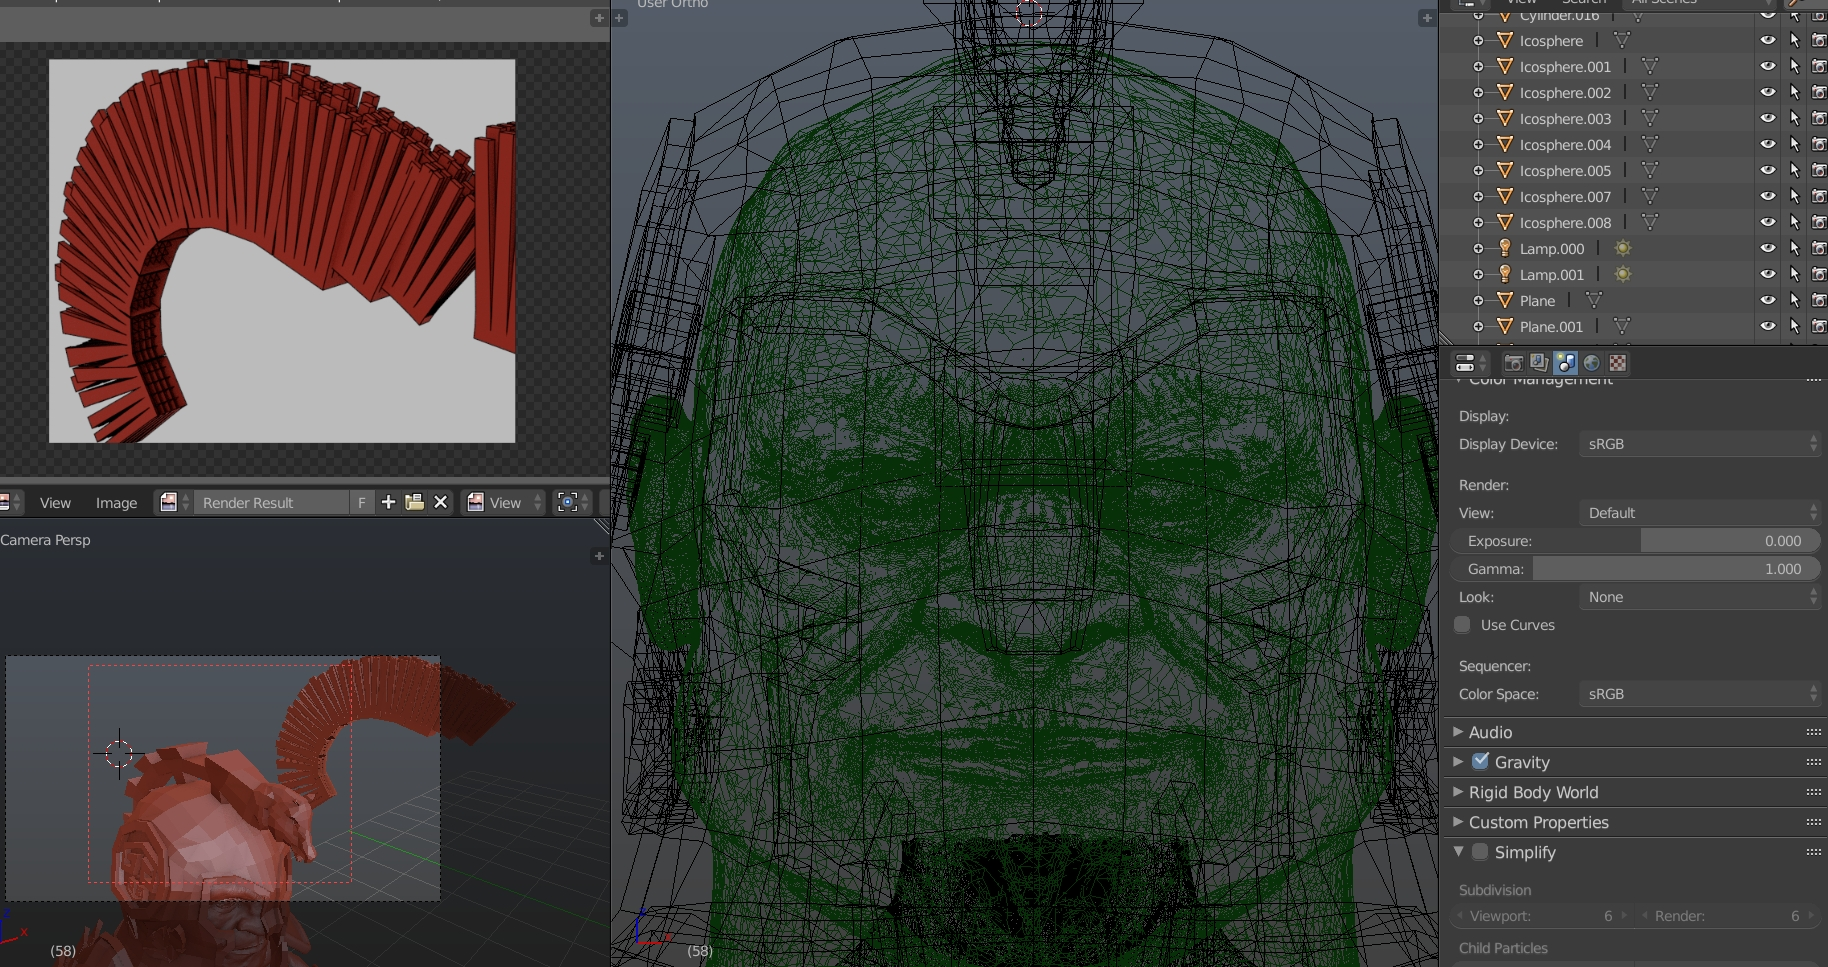This screenshot has height=967, width=1828.
Task: Click the lamp icon of Lamp.001
Action: click(1505, 274)
